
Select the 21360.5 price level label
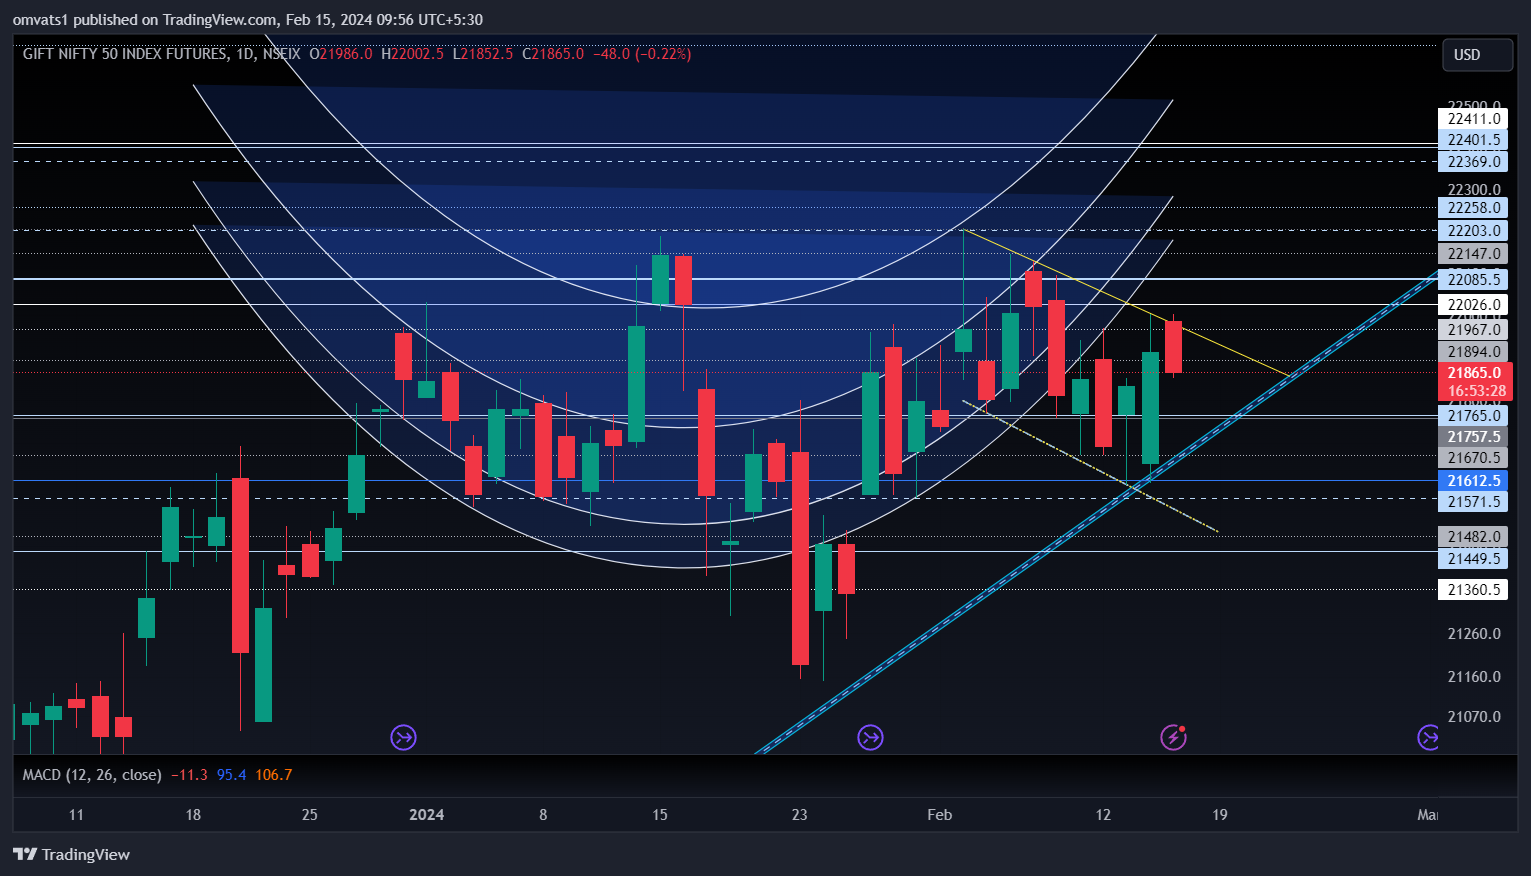coord(1474,590)
